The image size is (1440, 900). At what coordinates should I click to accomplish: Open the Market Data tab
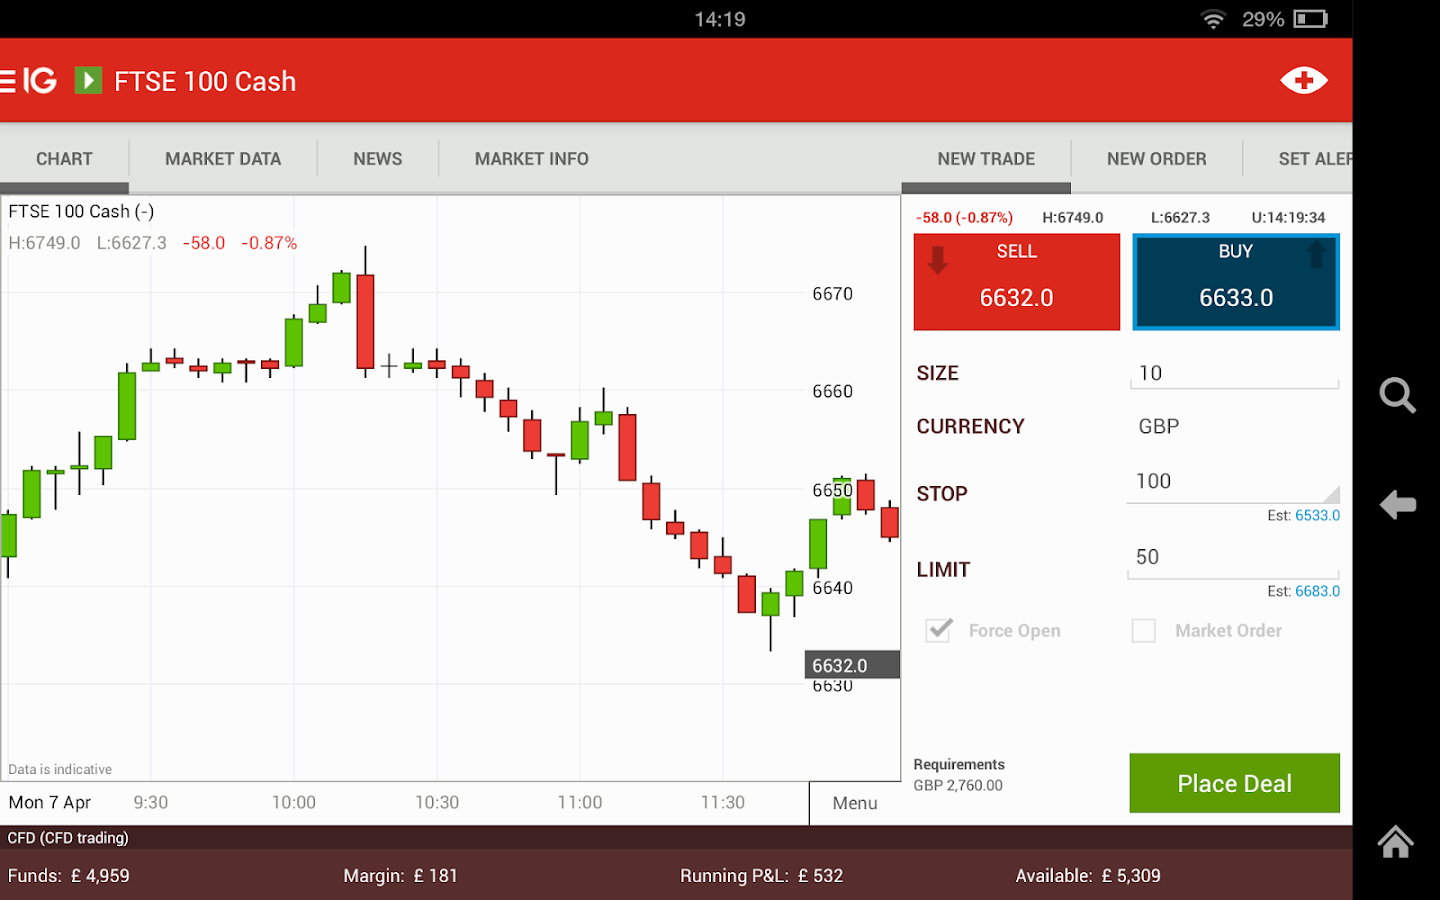223,159
